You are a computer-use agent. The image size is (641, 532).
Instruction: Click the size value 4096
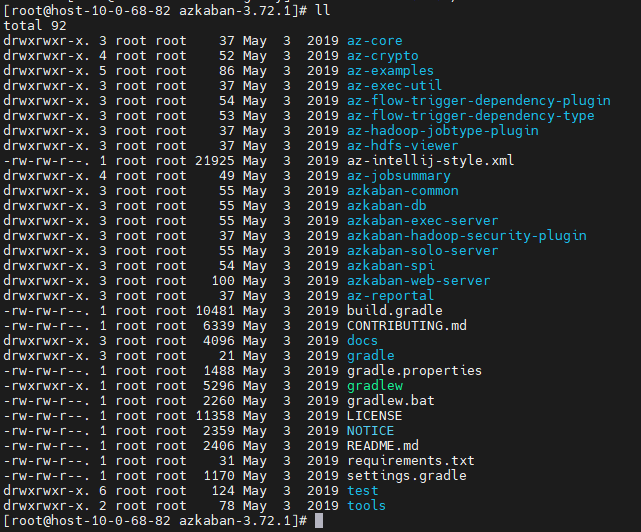pyautogui.click(x=219, y=341)
